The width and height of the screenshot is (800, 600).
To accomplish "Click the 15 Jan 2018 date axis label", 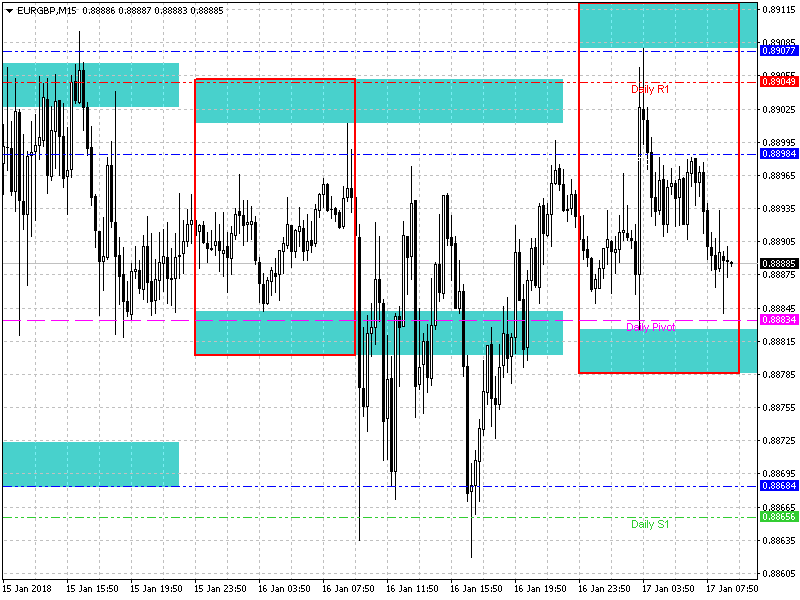I will pyautogui.click(x=28, y=588).
